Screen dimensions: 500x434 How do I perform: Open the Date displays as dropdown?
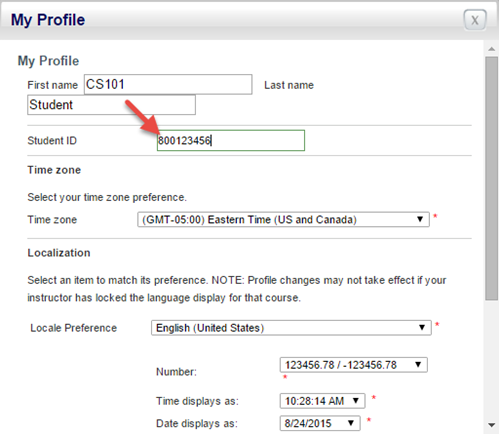click(320, 423)
